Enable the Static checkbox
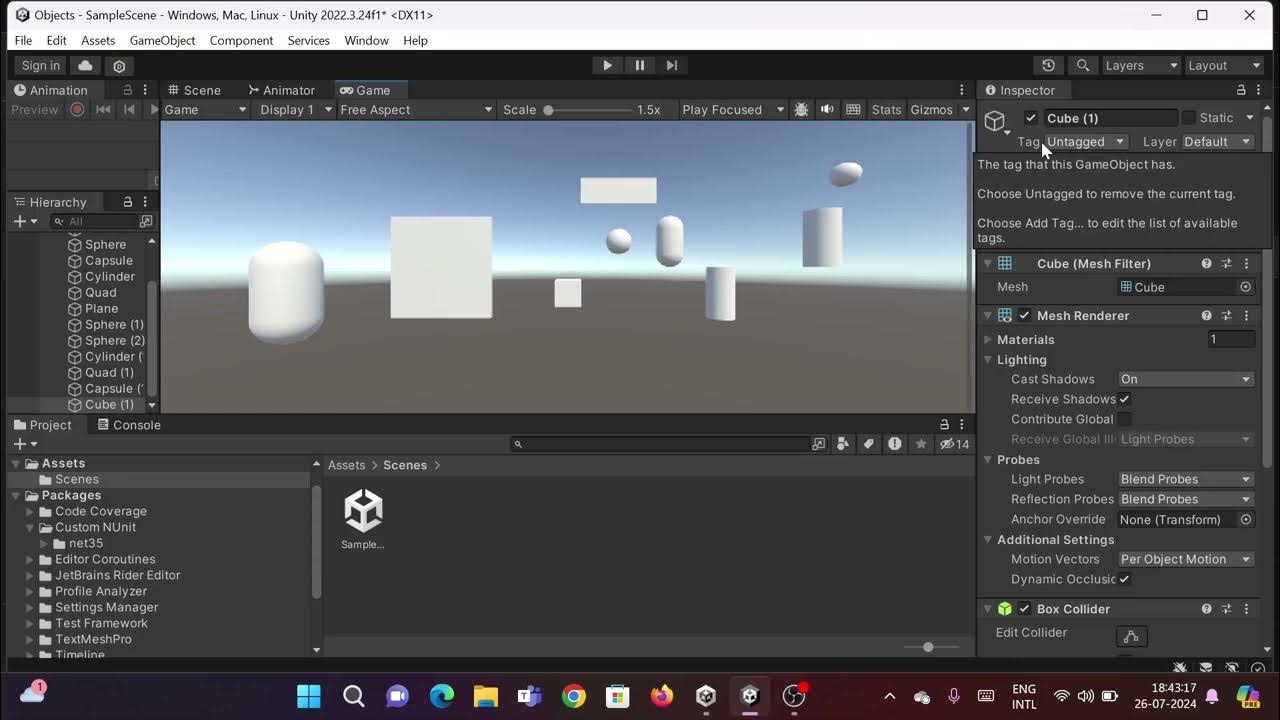The width and height of the screenshot is (1280, 720). point(1189,118)
